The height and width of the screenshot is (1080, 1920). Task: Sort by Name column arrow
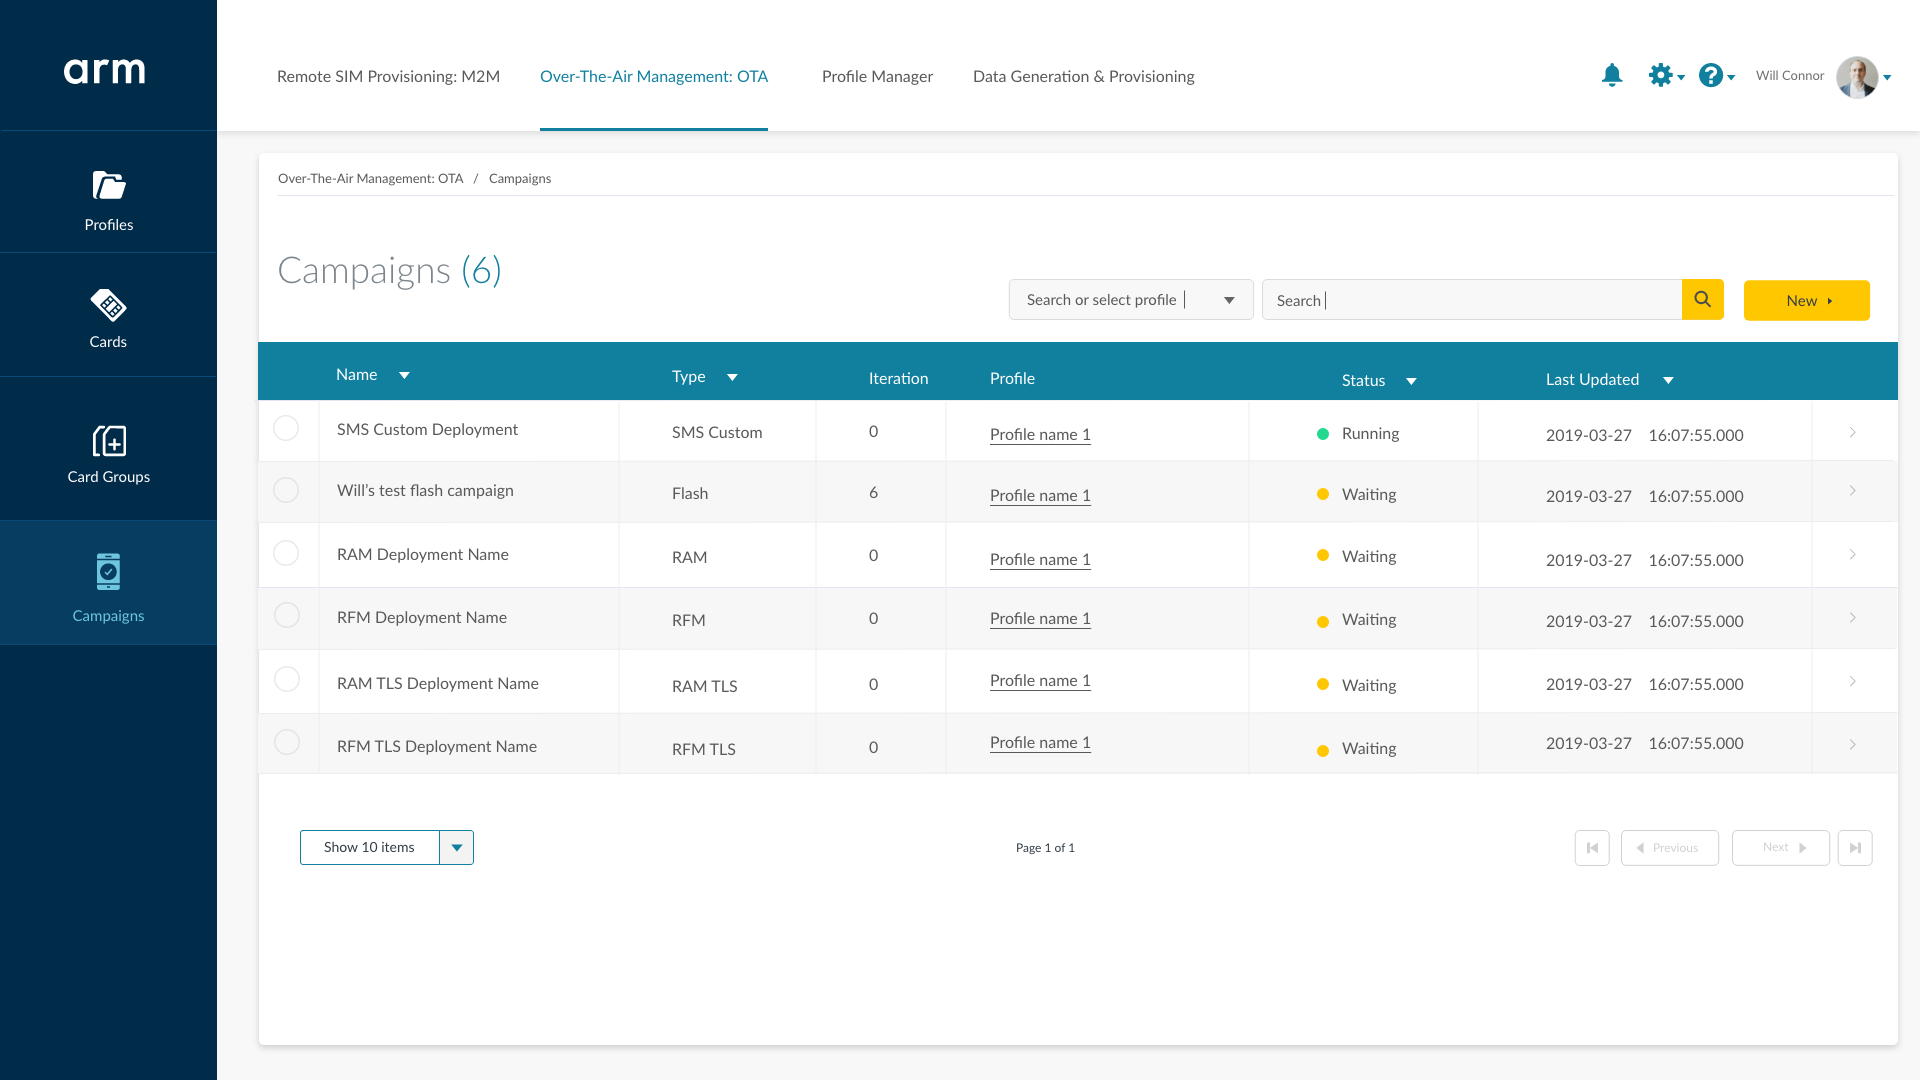tap(404, 376)
